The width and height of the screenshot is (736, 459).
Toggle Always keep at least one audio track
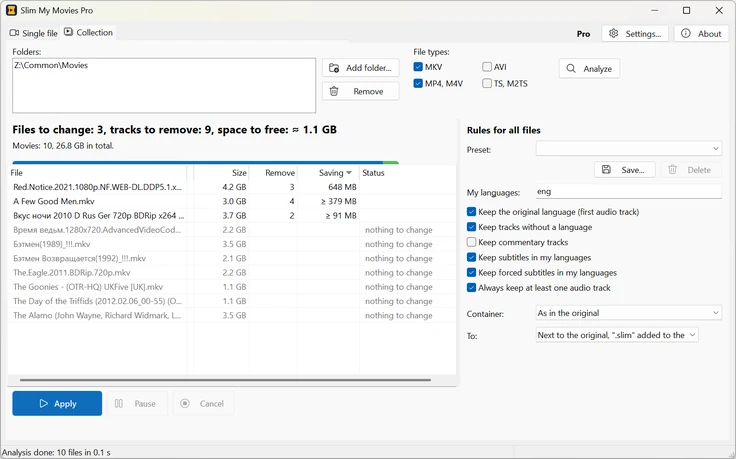[x=471, y=288]
